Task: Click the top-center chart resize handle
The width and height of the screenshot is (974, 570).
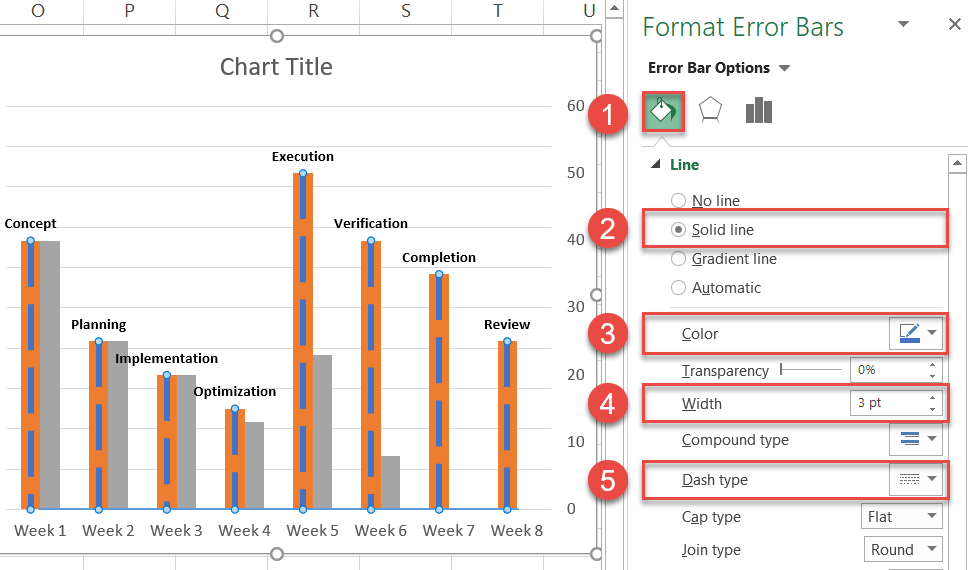Action: click(277, 36)
